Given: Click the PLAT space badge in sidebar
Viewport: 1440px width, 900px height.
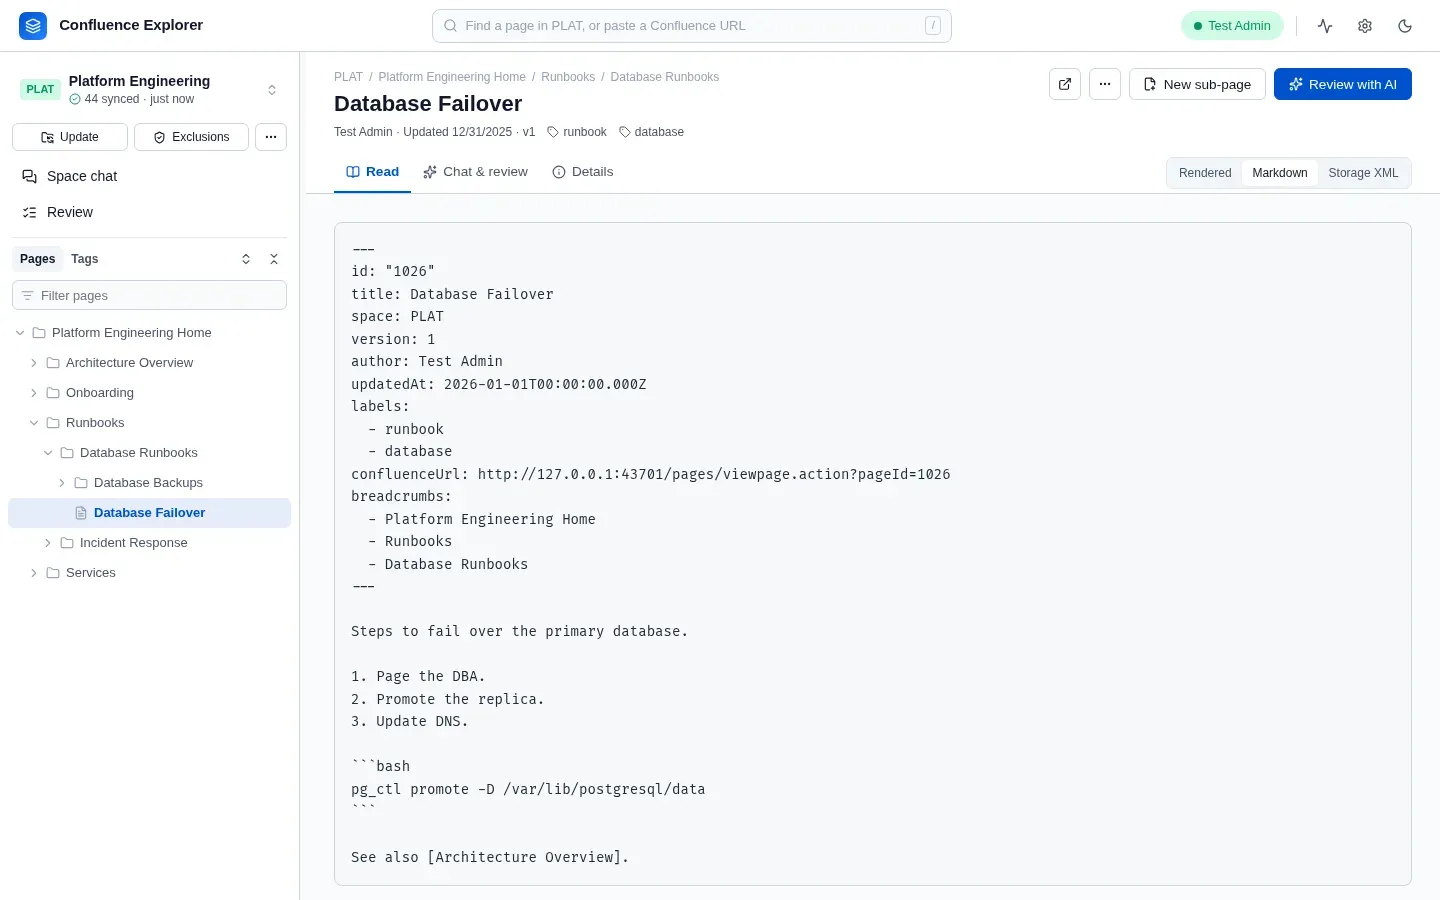Looking at the screenshot, I should [40, 89].
